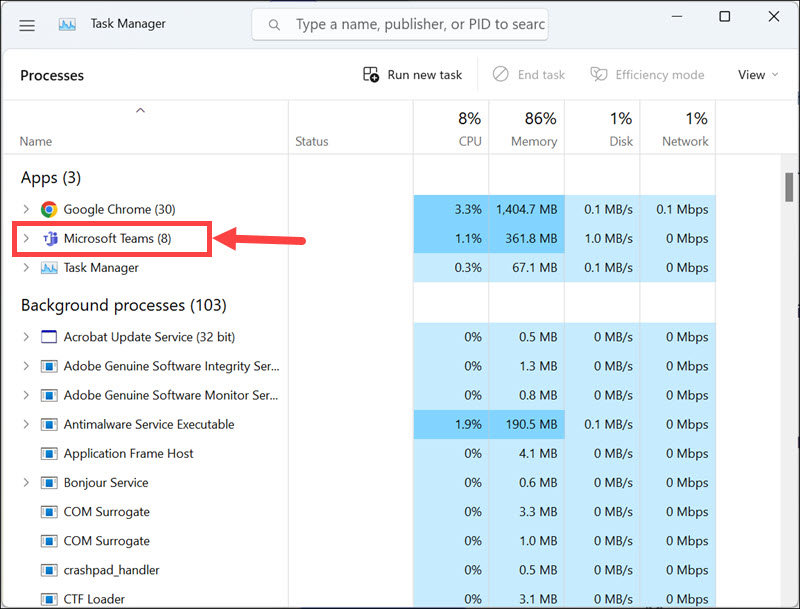The height and width of the screenshot is (609, 800).
Task: Click the Antimalware Service Executable icon
Action: pyautogui.click(x=49, y=424)
